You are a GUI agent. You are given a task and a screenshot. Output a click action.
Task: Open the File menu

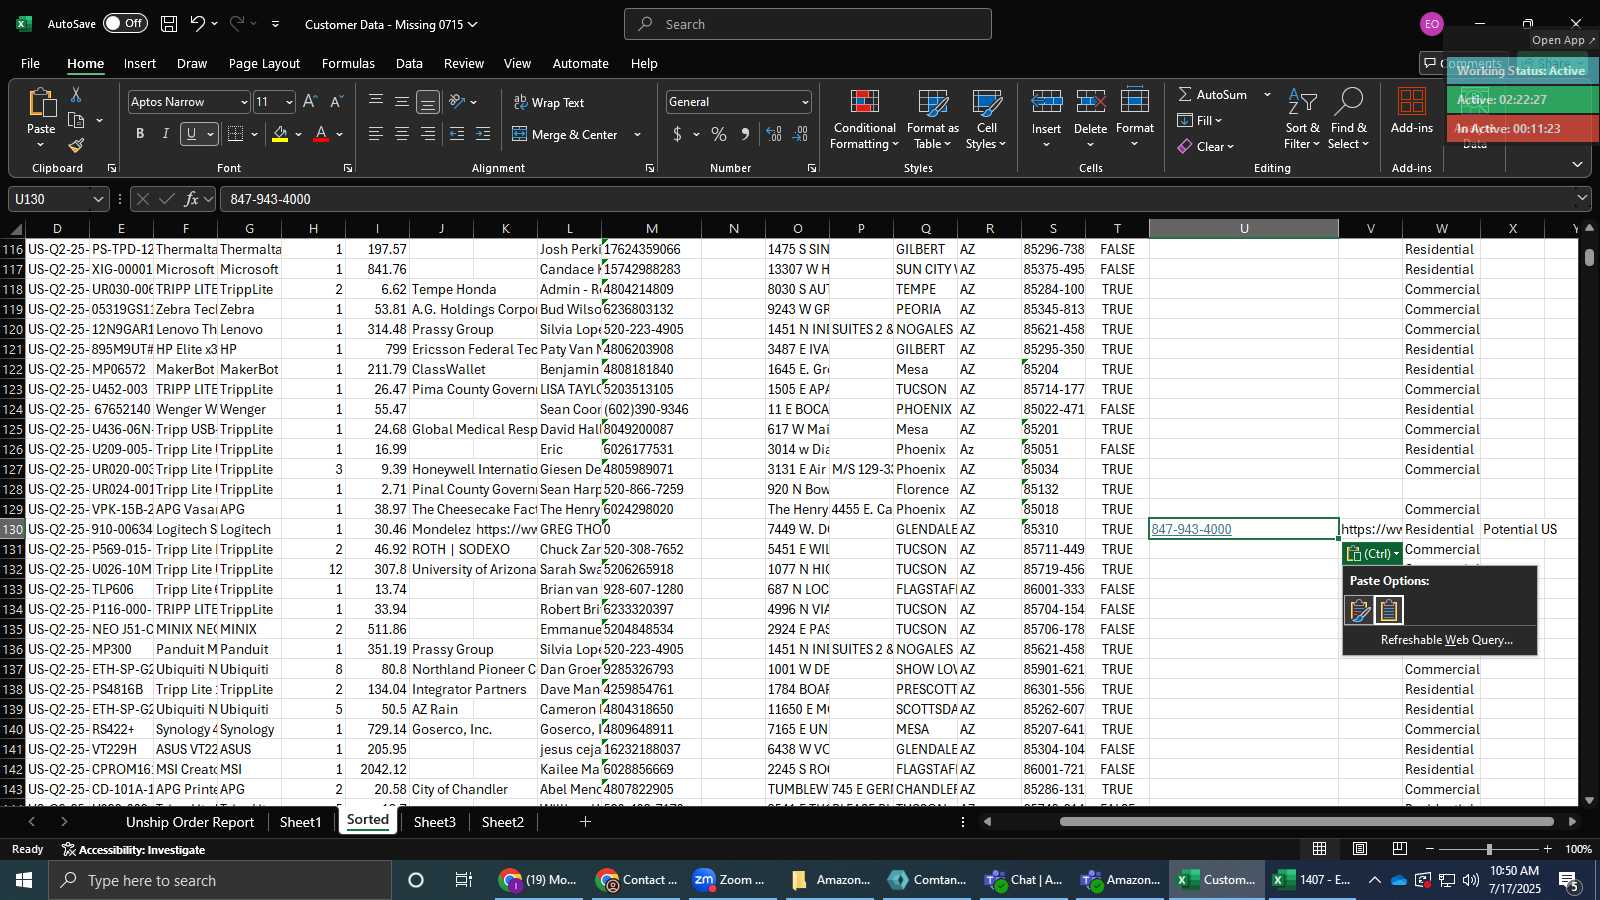click(x=30, y=63)
